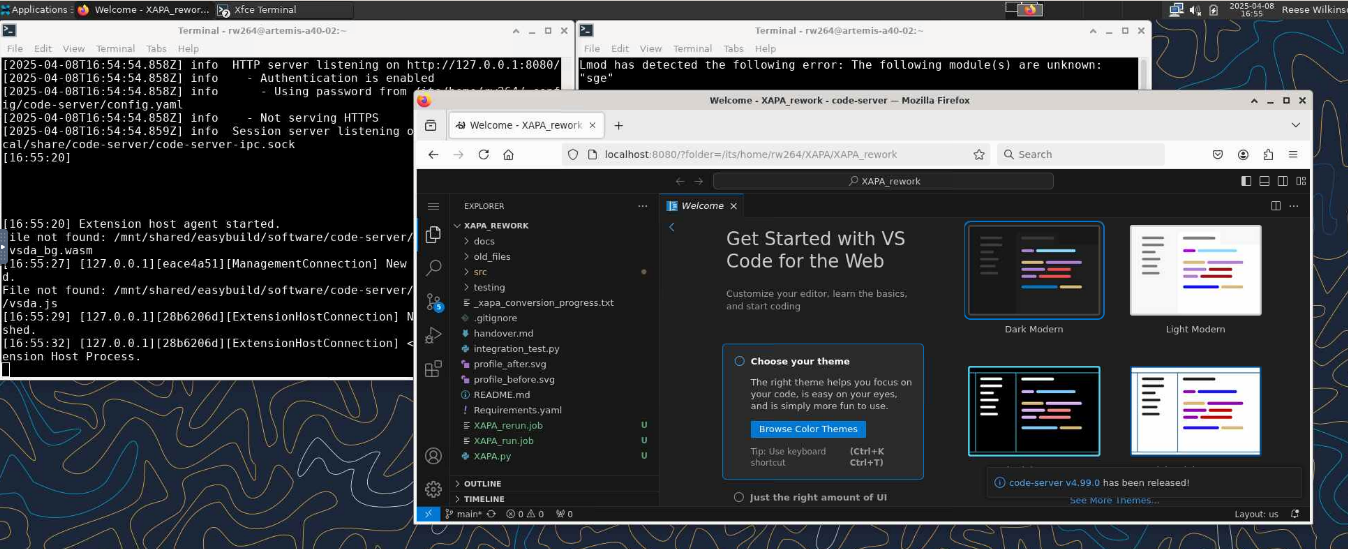The height and width of the screenshot is (549, 1348).
Task: Open new Firefox tab plus button
Action: (618, 125)
